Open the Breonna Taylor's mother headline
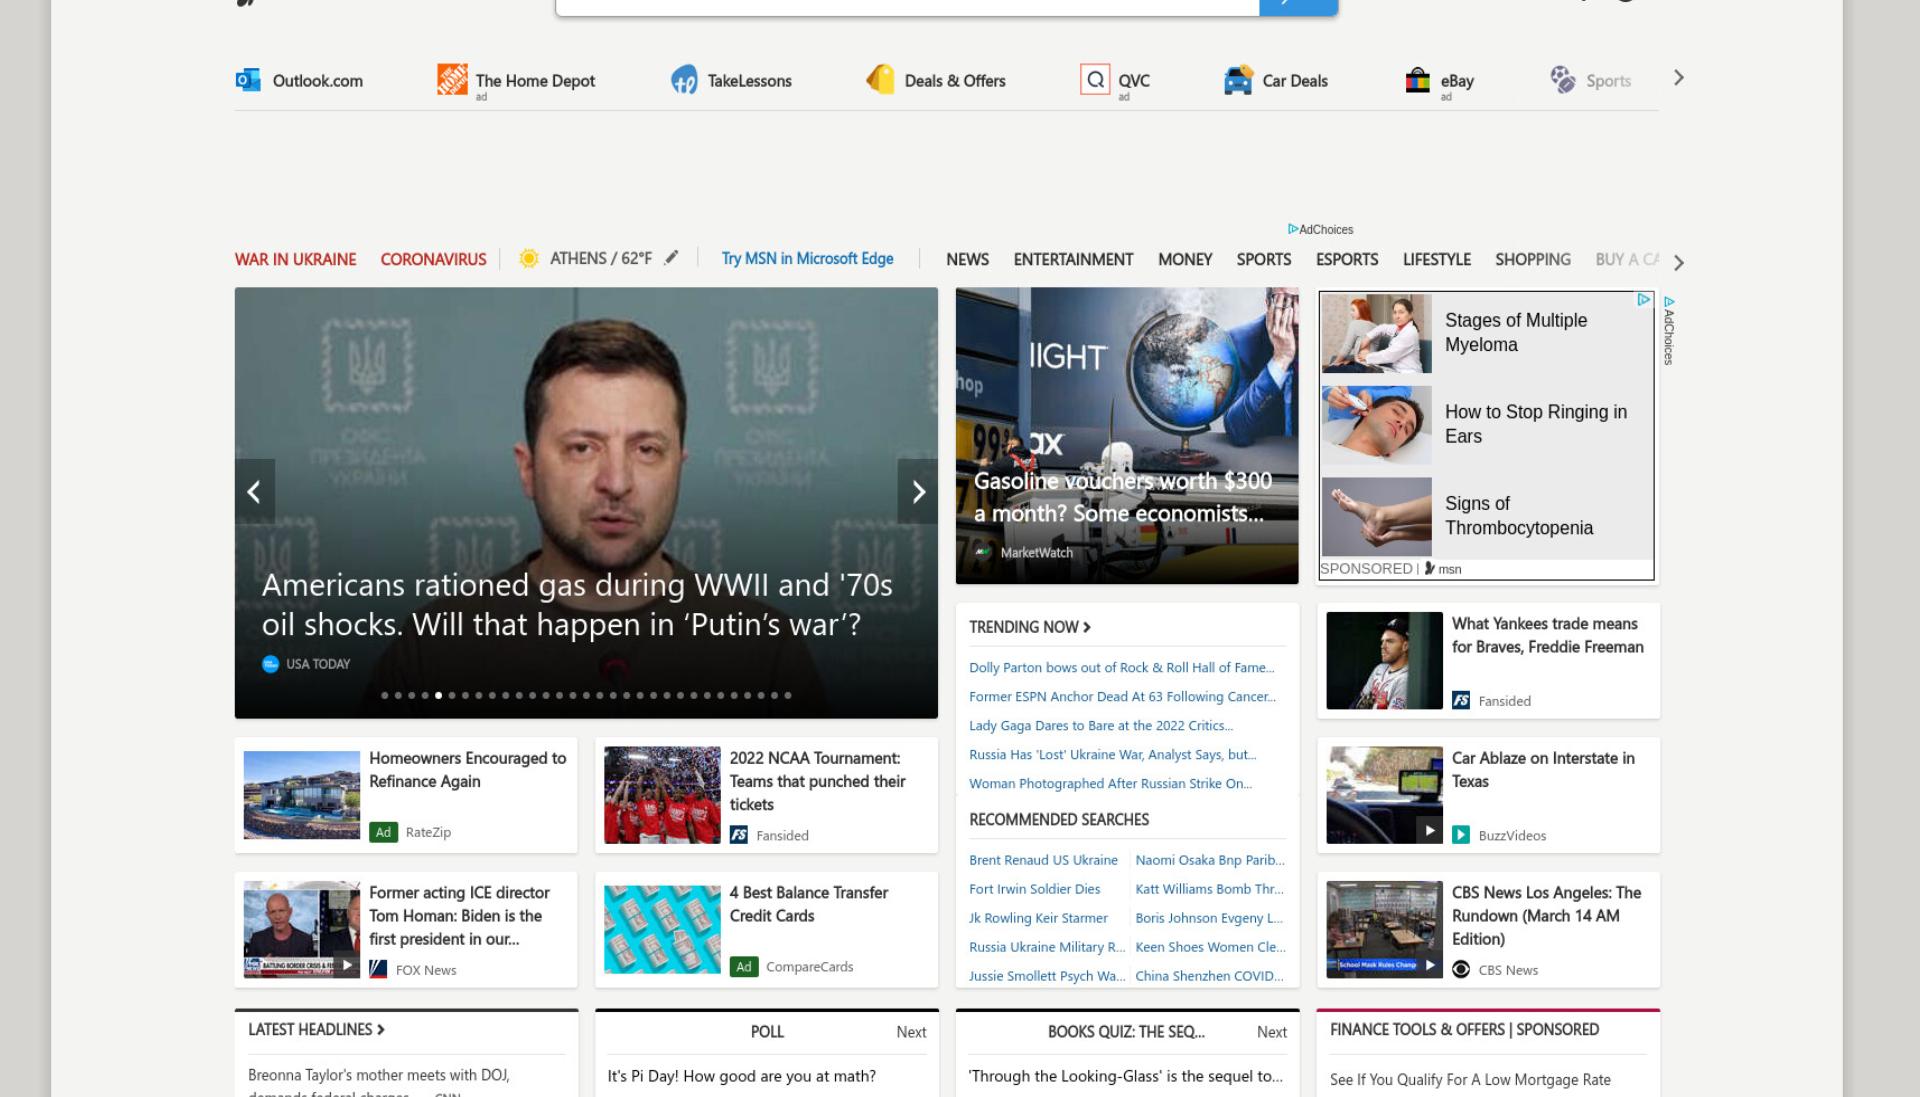The height and width of the screenshot is (1097, 1920). pyautogui.click(x=379, y=1082)
